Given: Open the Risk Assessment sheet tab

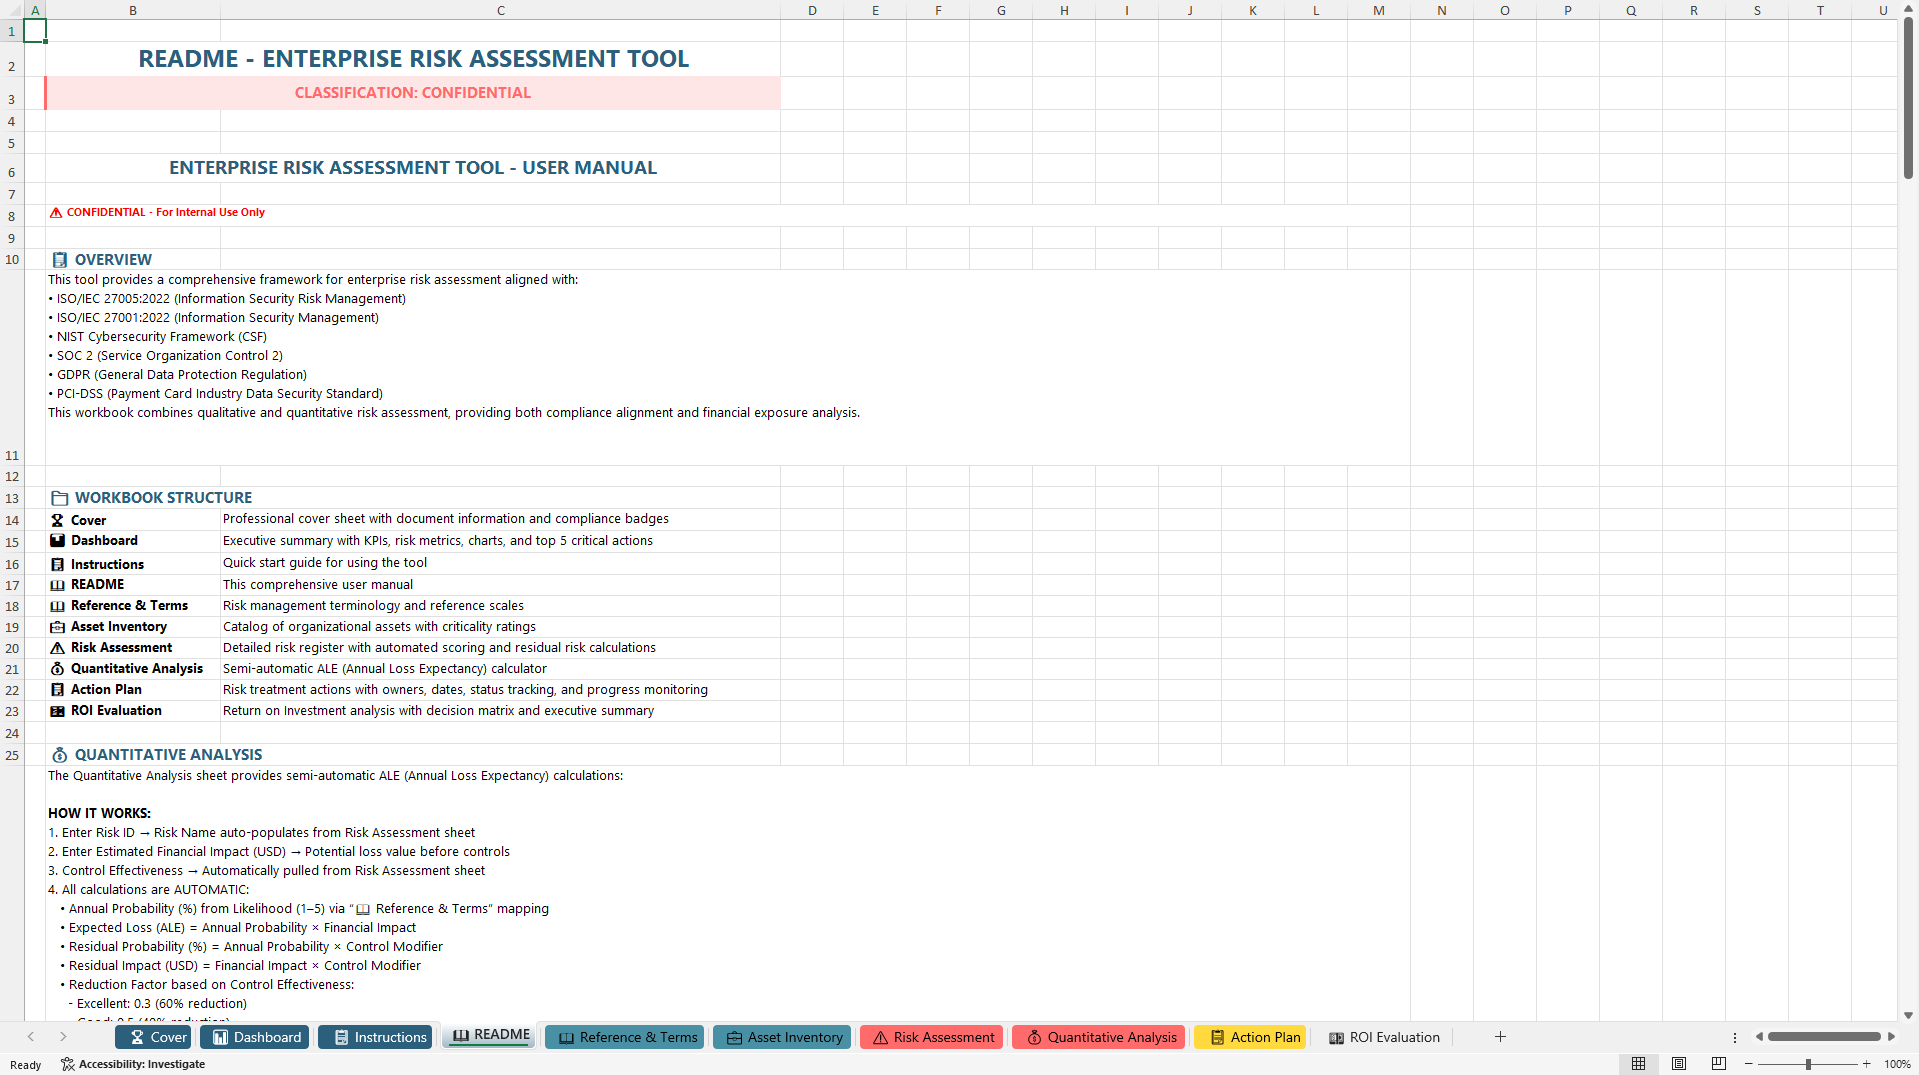Looking at the screenshot, I should [x=932, y=1037].
